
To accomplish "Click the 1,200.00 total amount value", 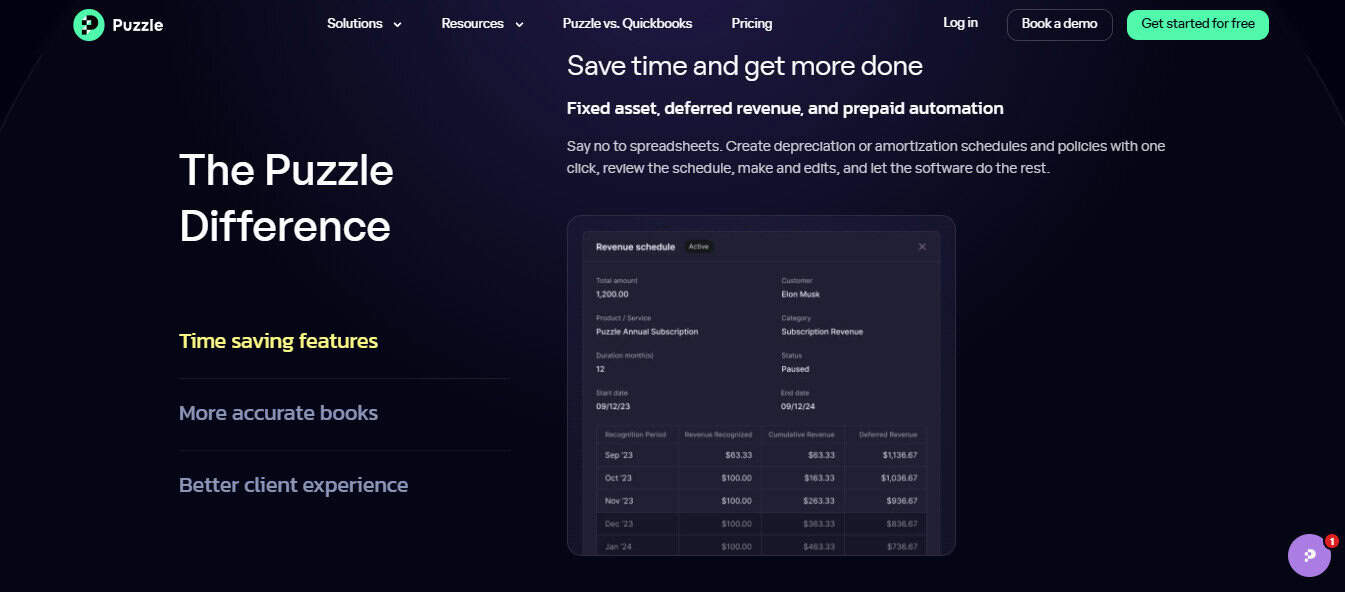I will 612,294.
